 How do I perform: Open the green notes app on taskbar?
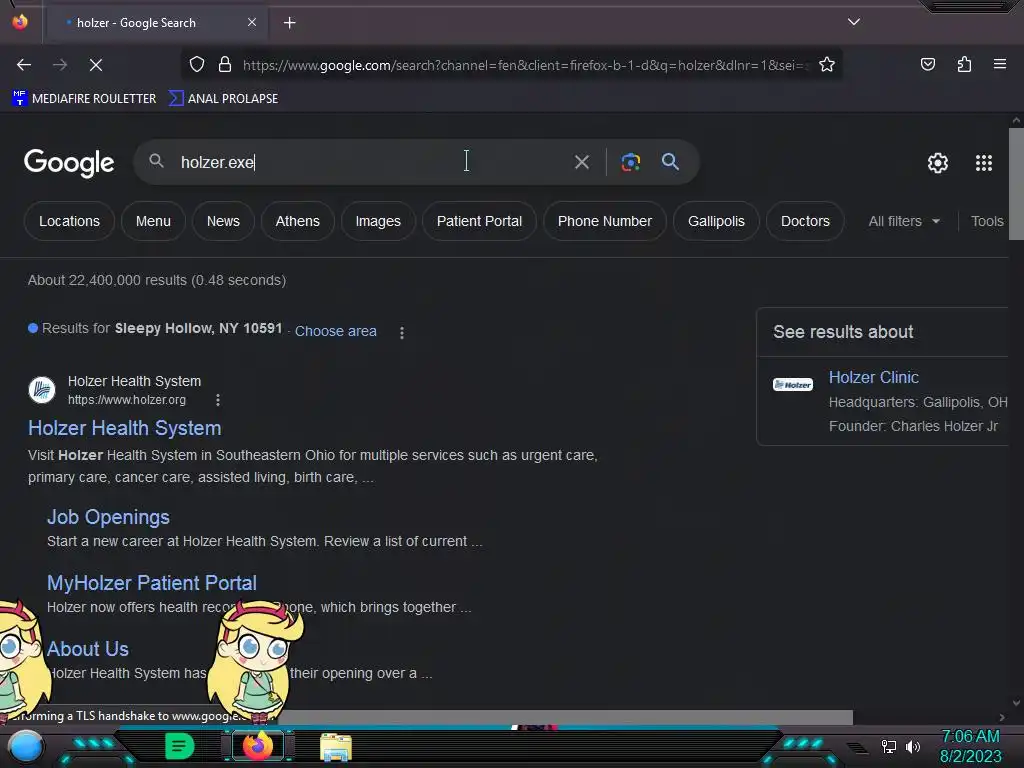pyautogui.click(x=180, y=746)
